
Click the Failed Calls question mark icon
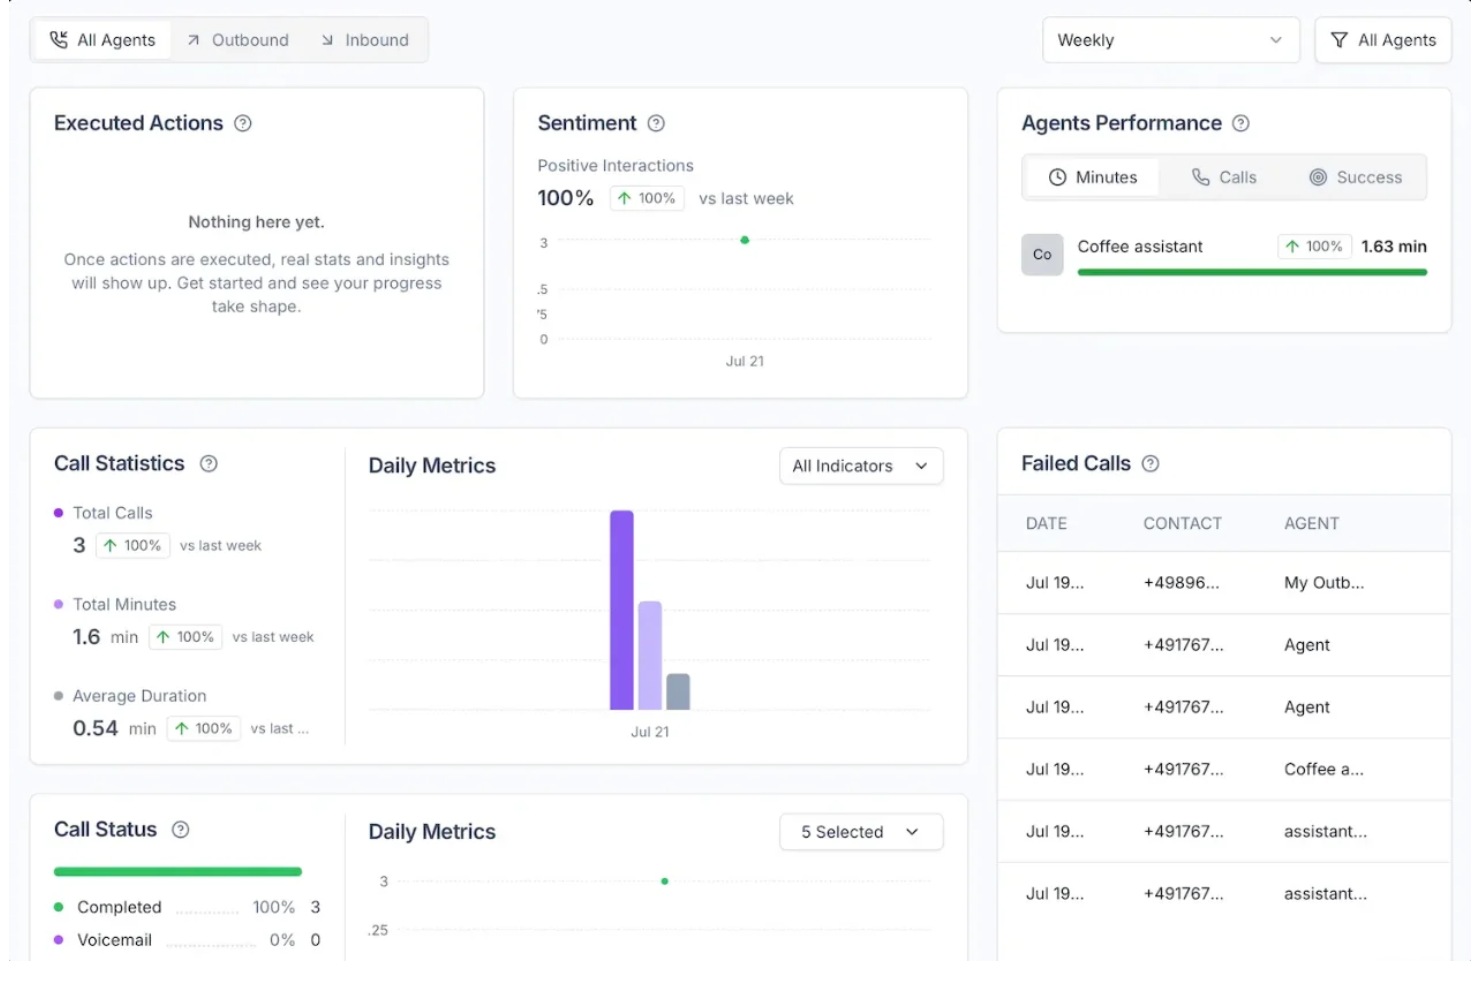1151,463
